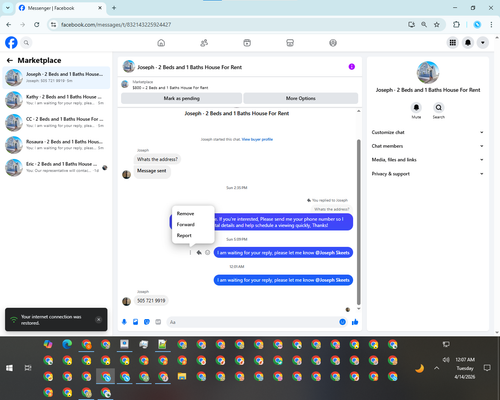Open Facebook notifications bell
Screen dimensions: 500x400
pyautogui.click(x=468, y=43)
